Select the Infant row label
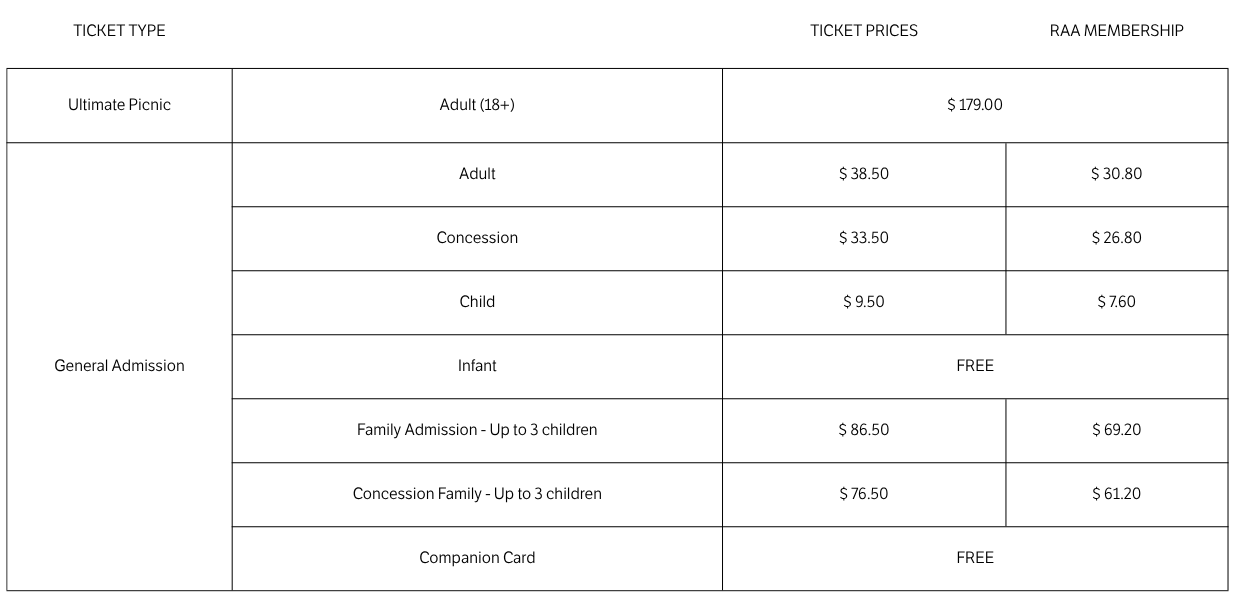 point(477,366)
